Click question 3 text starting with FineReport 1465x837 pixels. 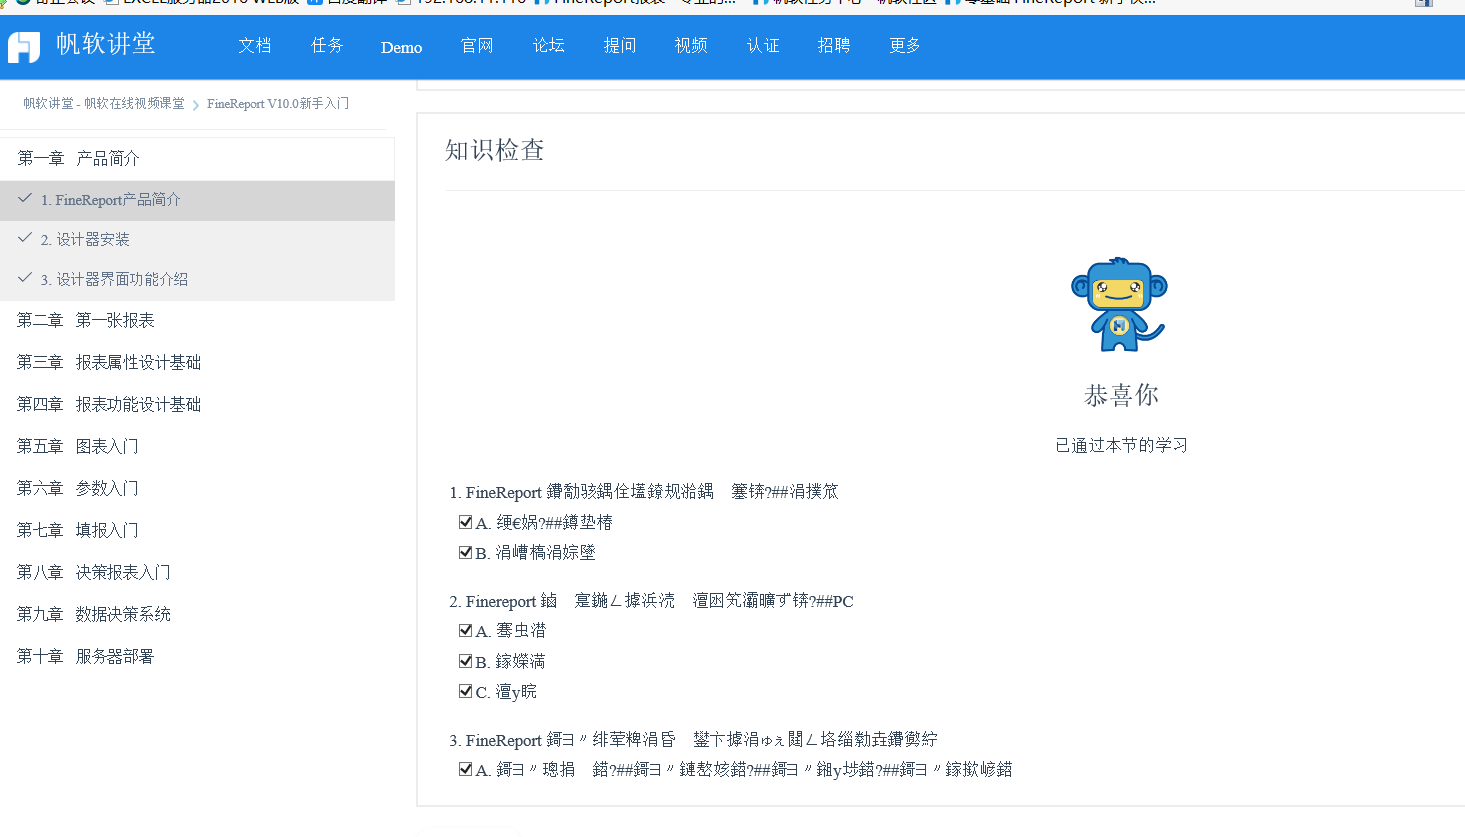click(693, 740)
